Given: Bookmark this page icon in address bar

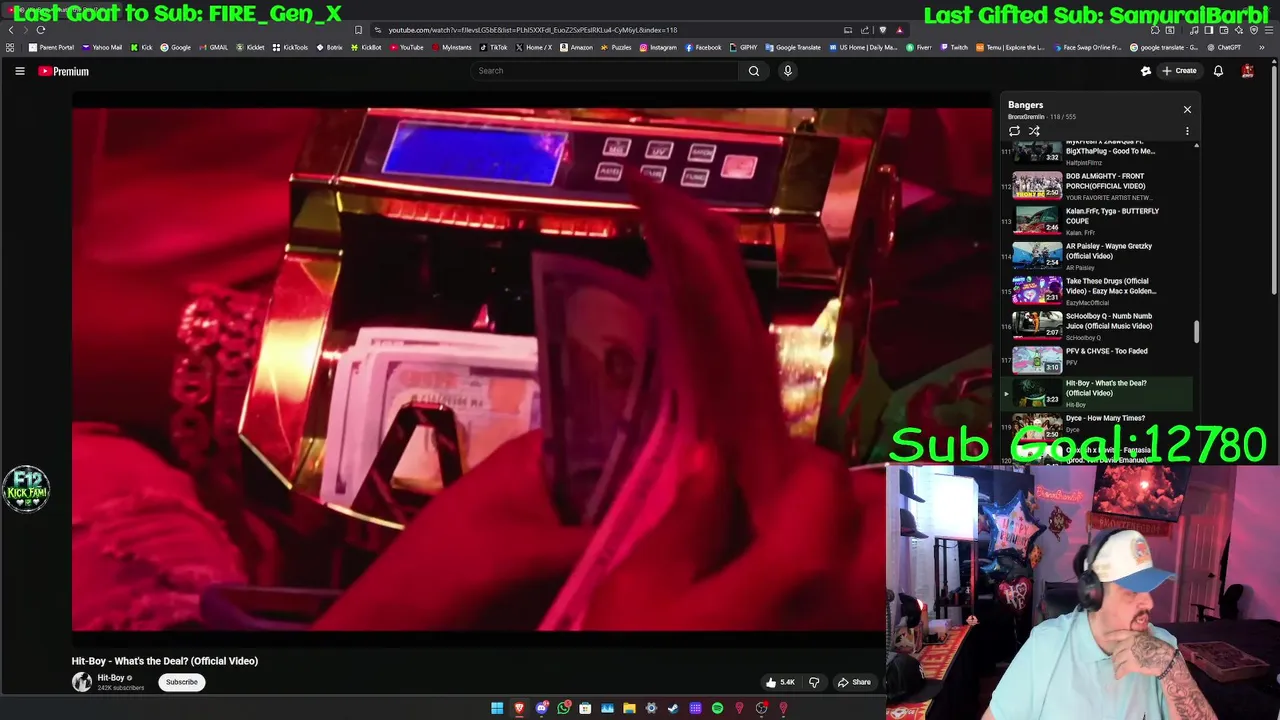Looking at the screenshot, I should [358, 30].
